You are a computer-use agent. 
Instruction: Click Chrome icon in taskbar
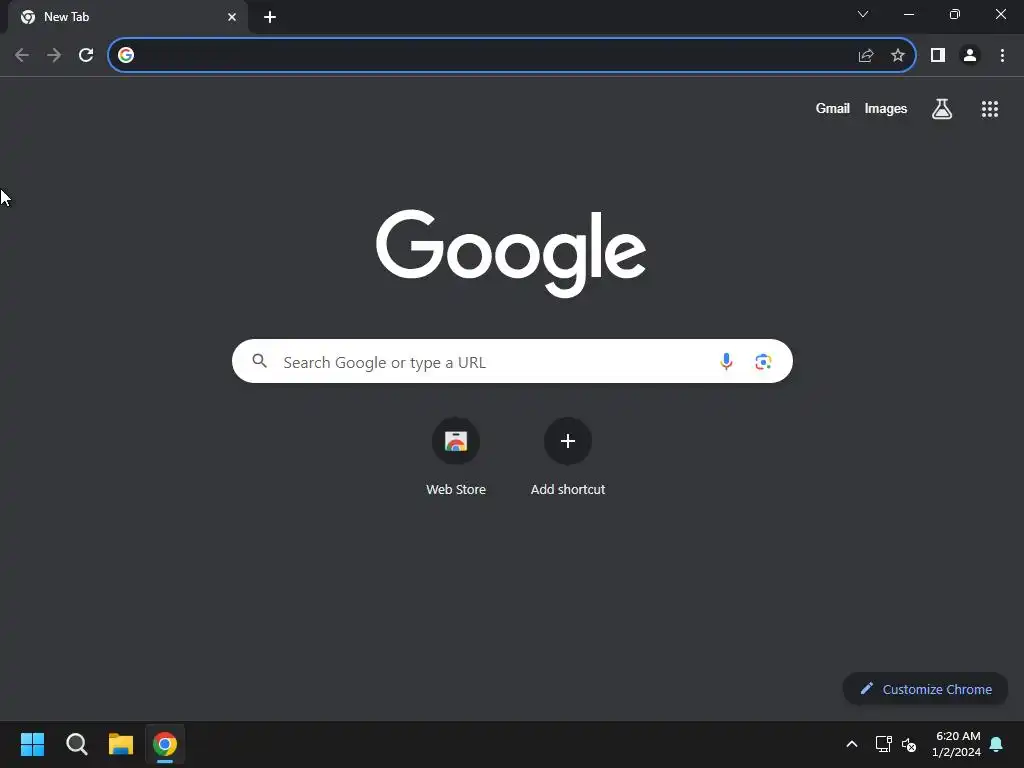[x=165, y=744]
